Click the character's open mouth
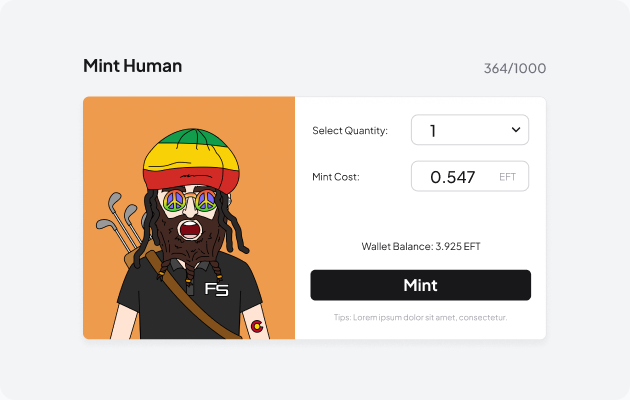 (x=188, y=232)
